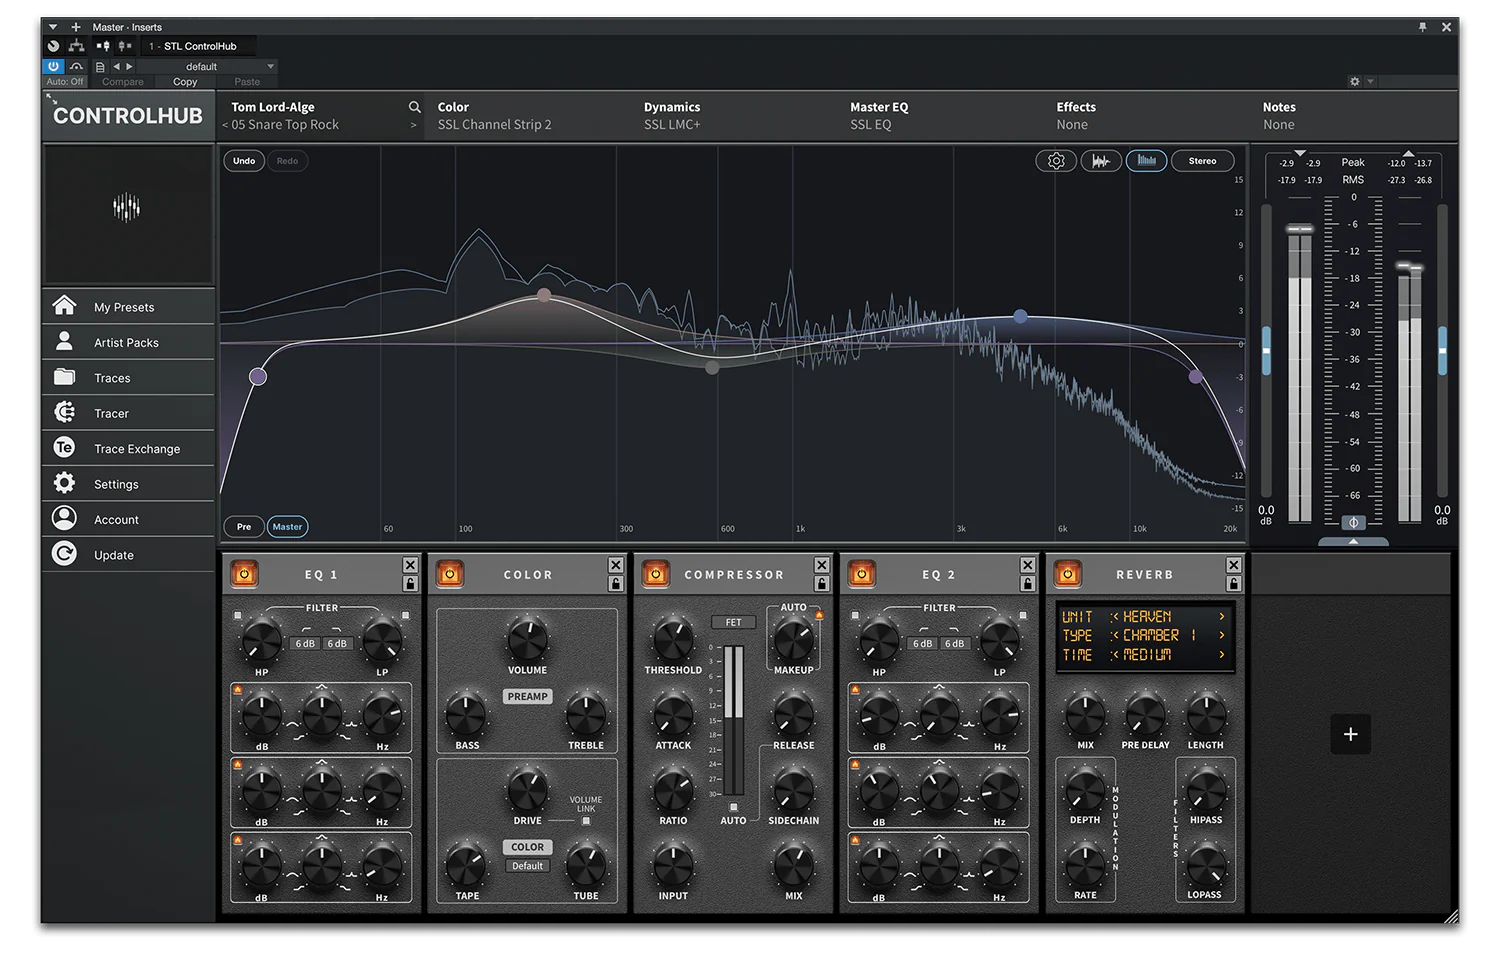Open the Master EQ SSL EQ tab

[x=879, y=116]
